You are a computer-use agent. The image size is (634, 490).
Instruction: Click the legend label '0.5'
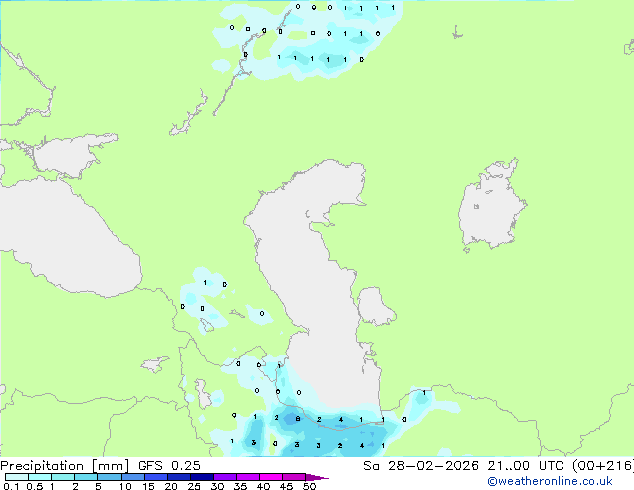[x=34, y=486]
